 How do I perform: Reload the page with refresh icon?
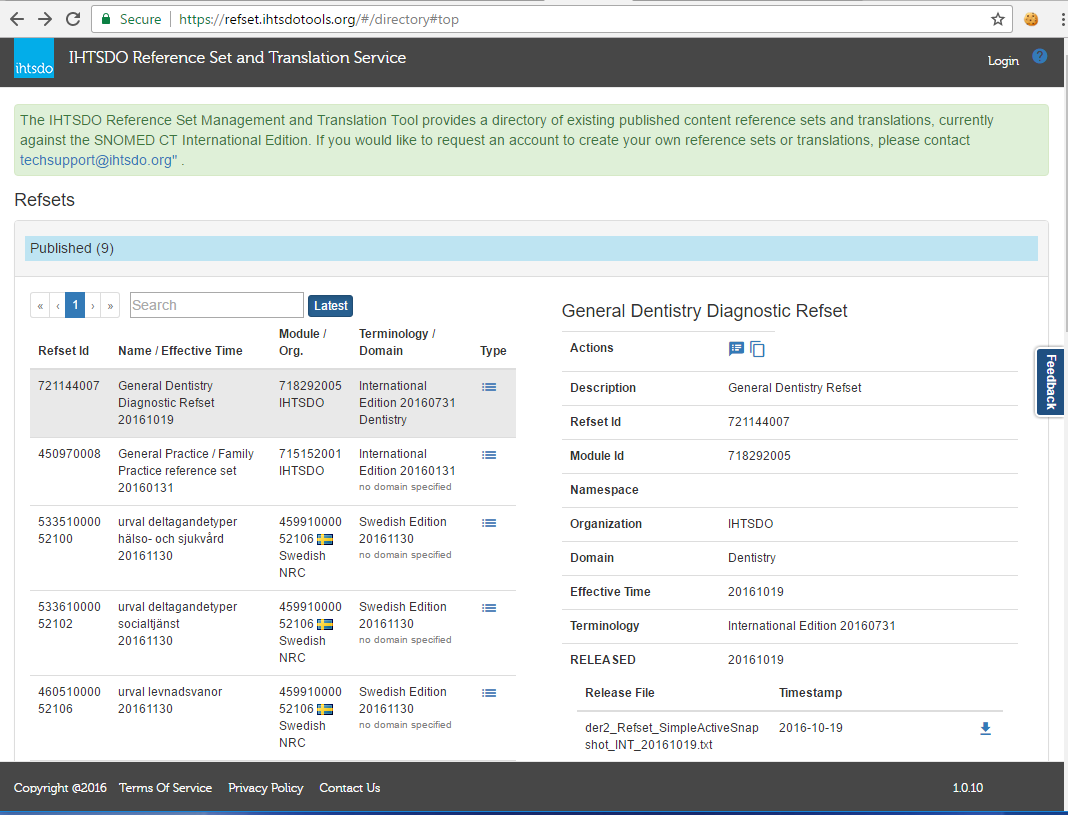pyautogui.click(x=73, y=19)
